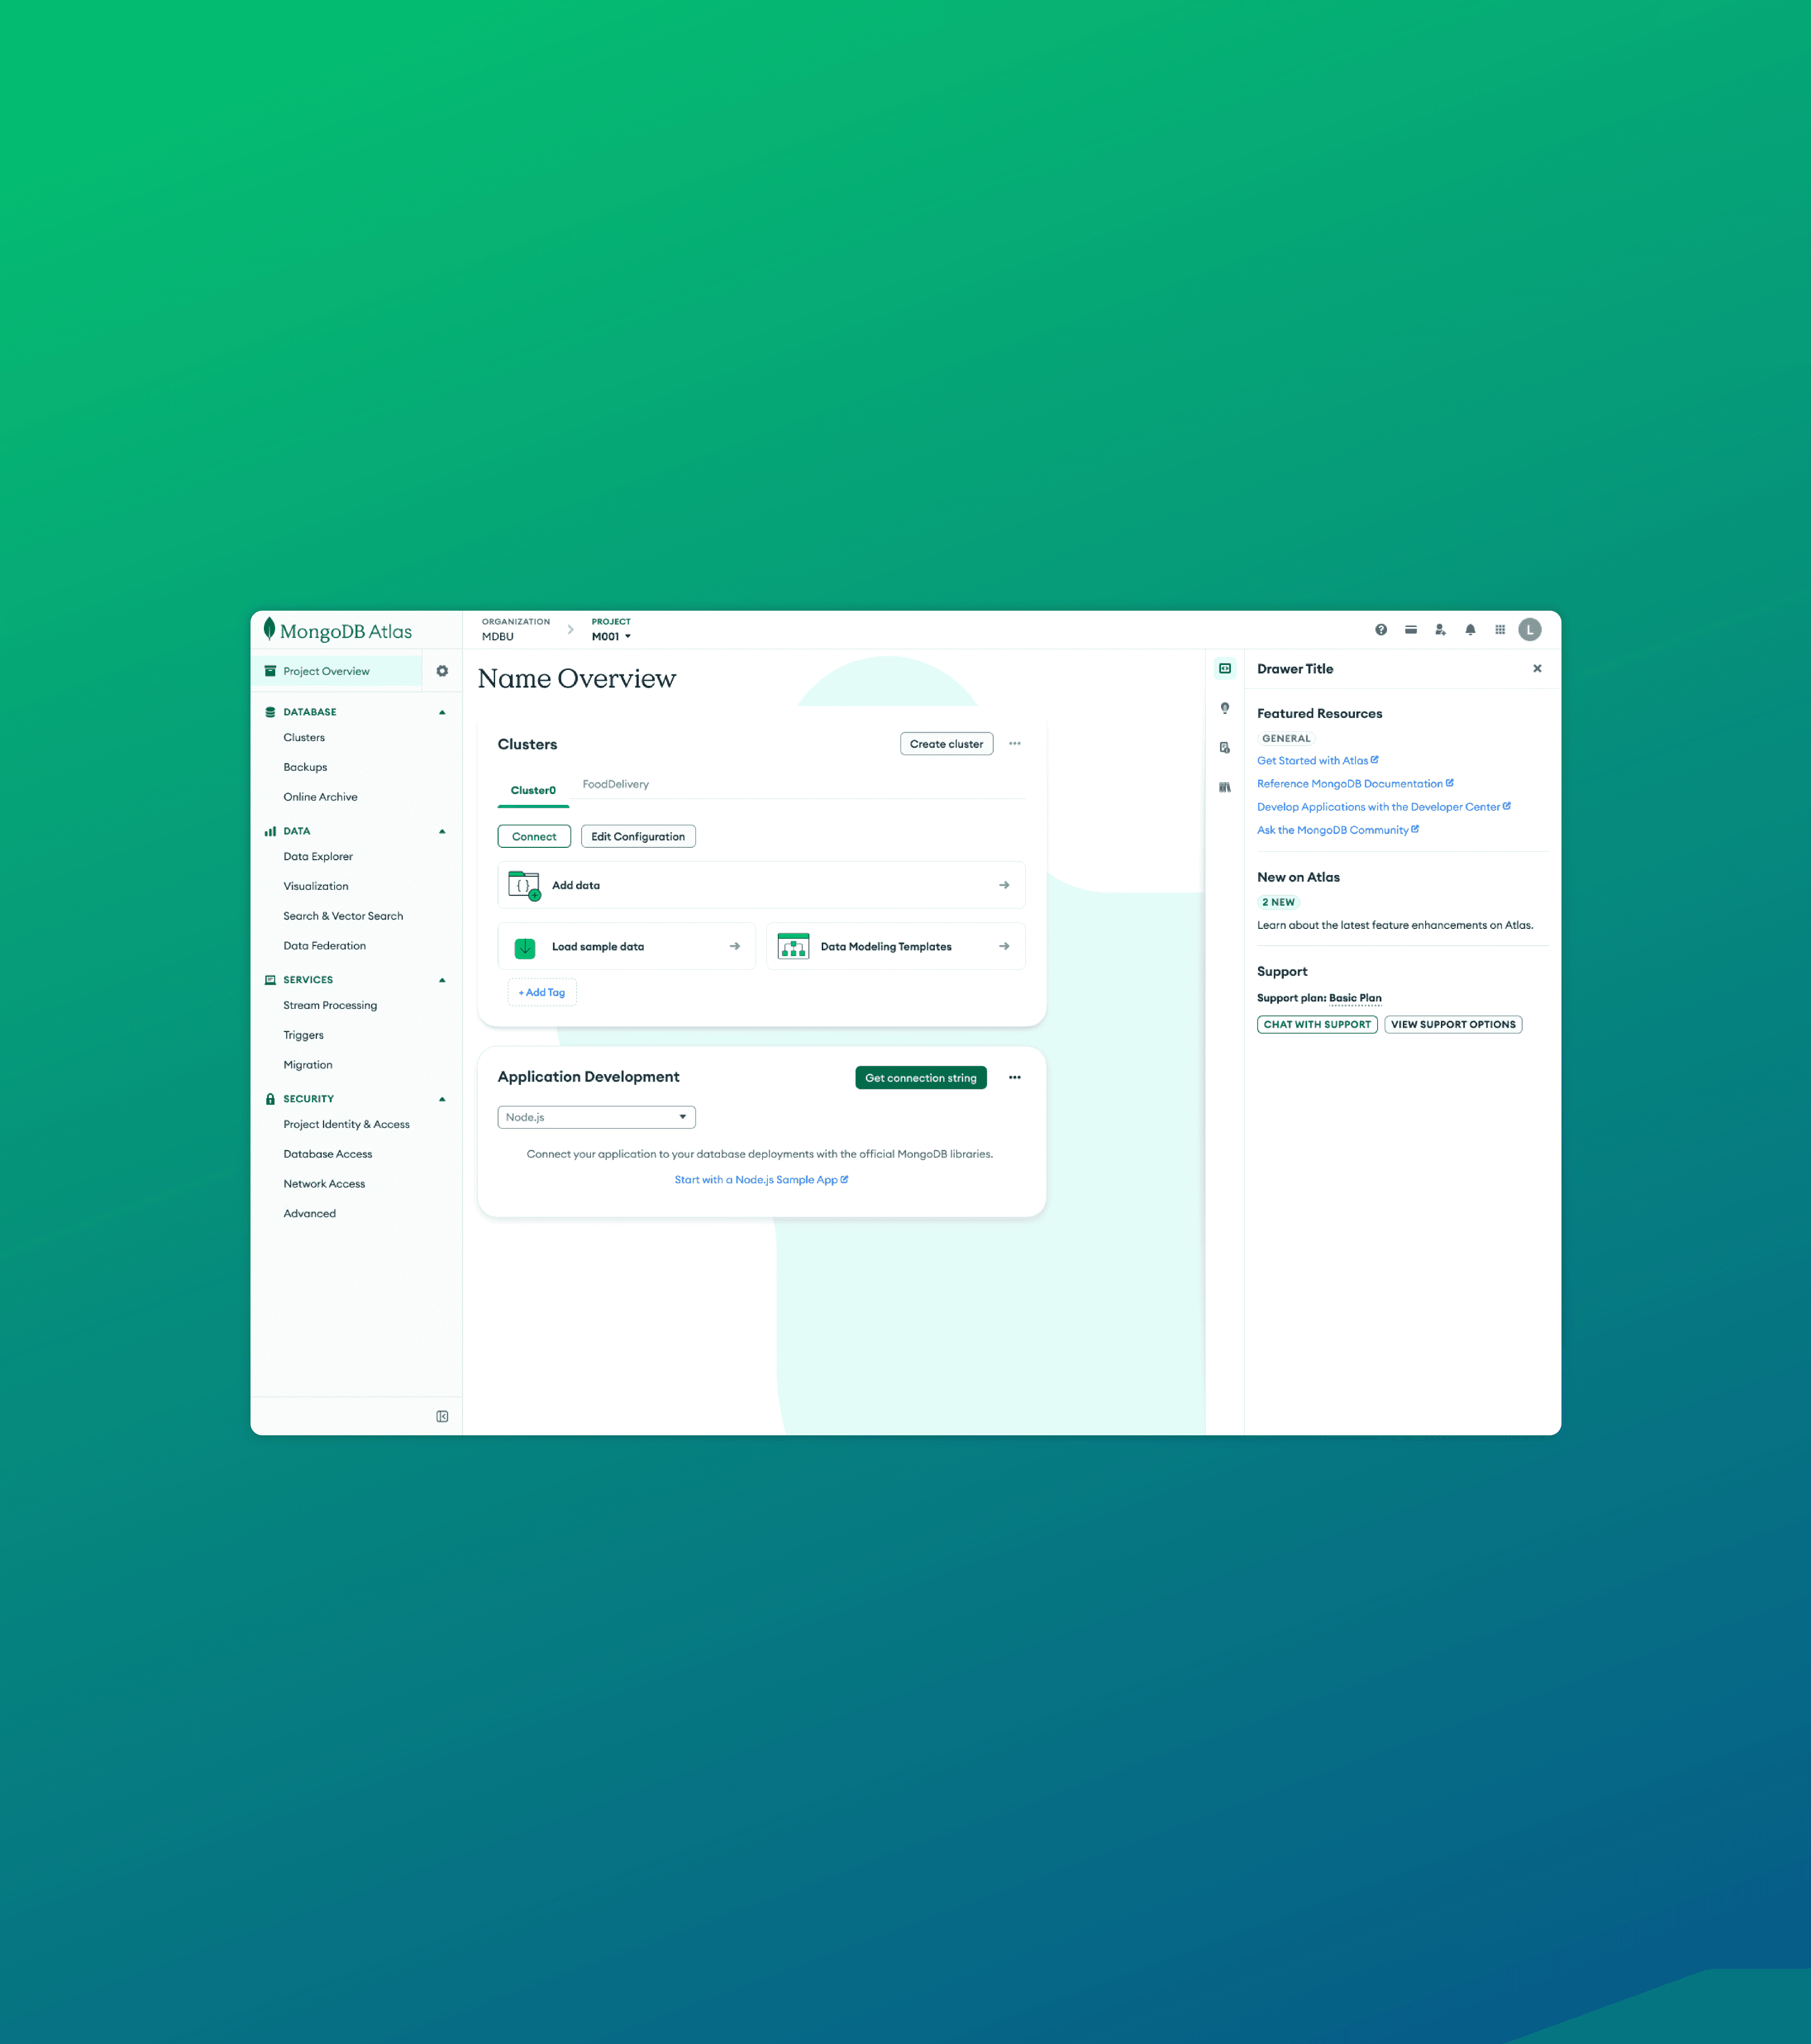Click View Support Options button

pyautogui.click(x=1453, y=1024)
